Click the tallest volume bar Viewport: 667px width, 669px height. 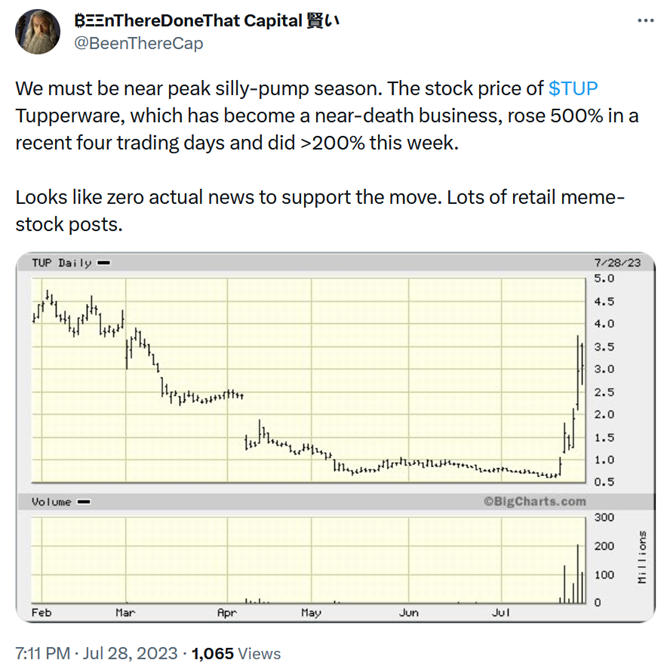(578, 575)
